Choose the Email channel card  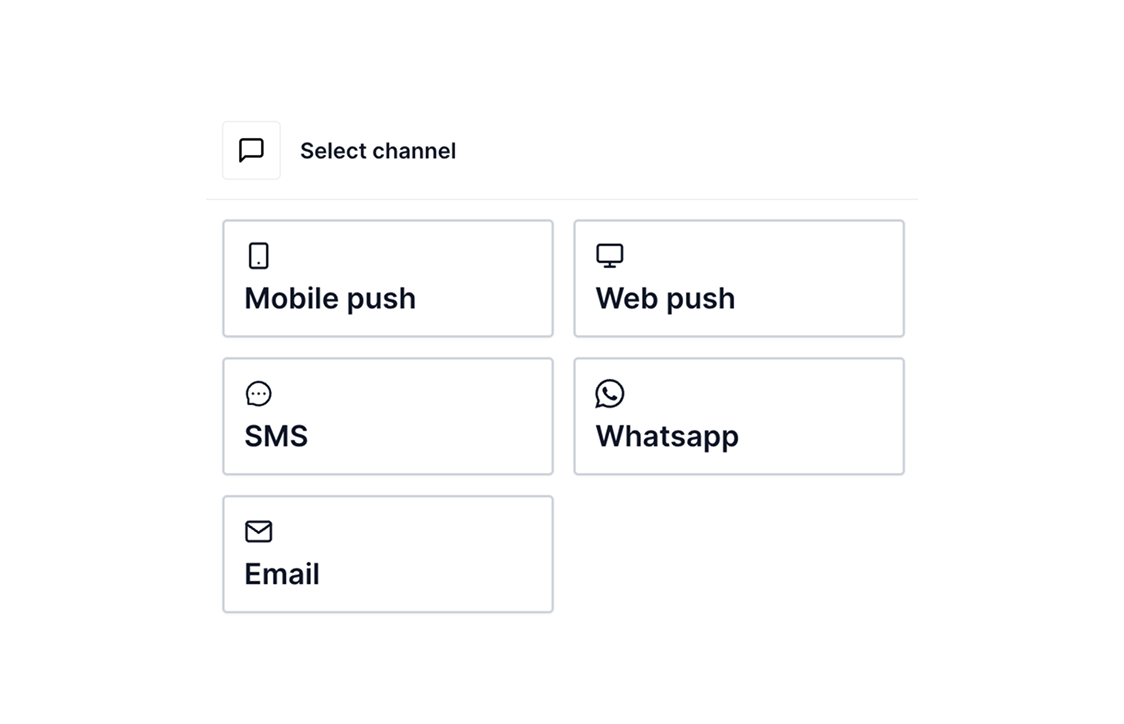click(388, 554)
